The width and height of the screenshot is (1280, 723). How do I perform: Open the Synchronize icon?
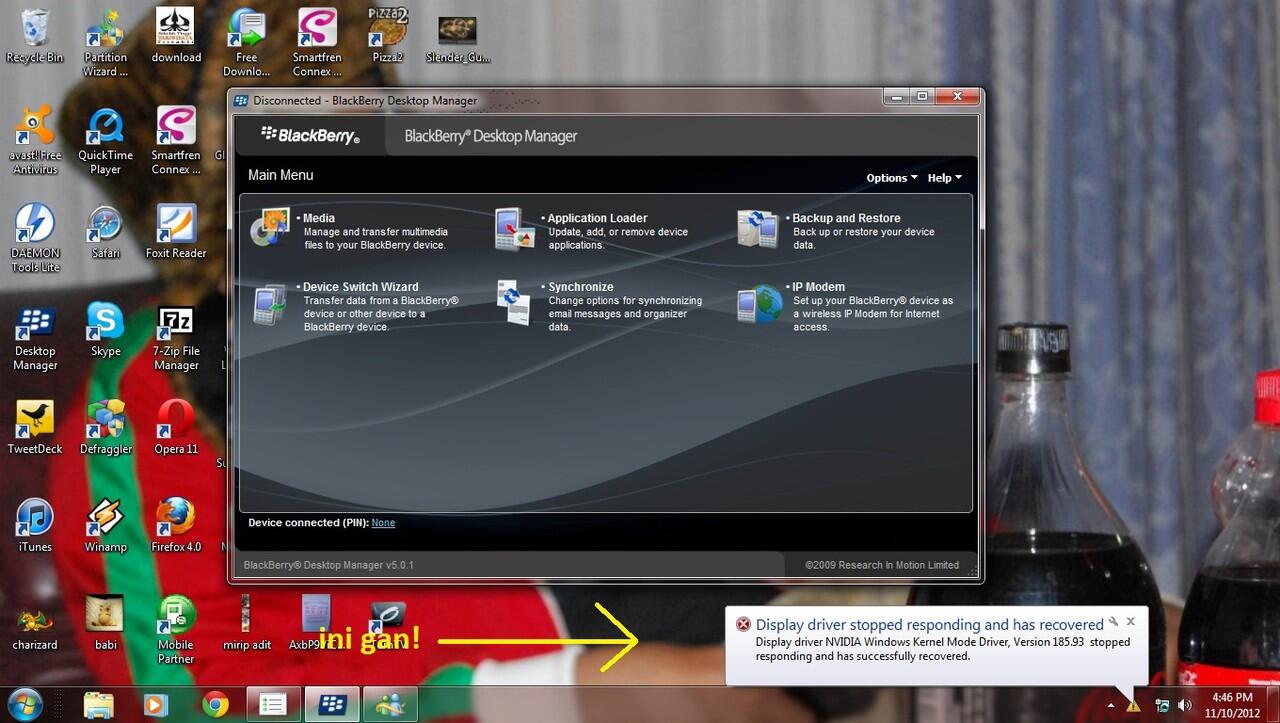(x=514, y=301)
